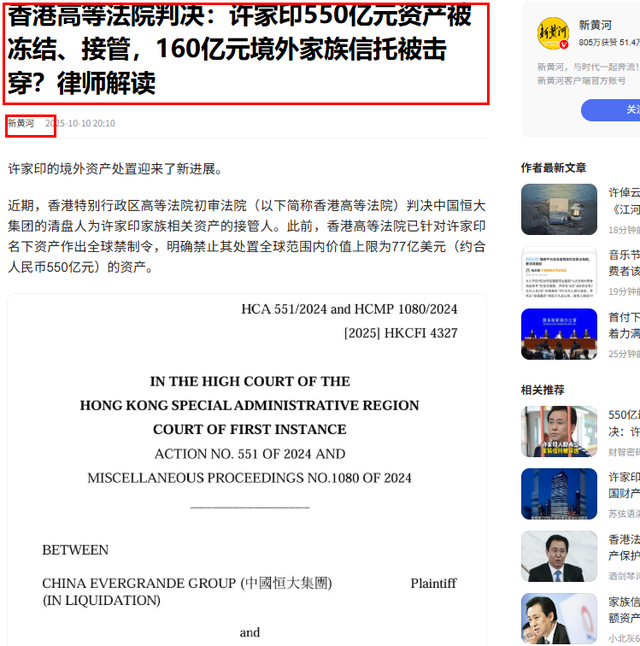The width and height of the screenshot is (640, 646).
Task: Click the red verified badge on the avatar
Action: click(x=564, y=44)
